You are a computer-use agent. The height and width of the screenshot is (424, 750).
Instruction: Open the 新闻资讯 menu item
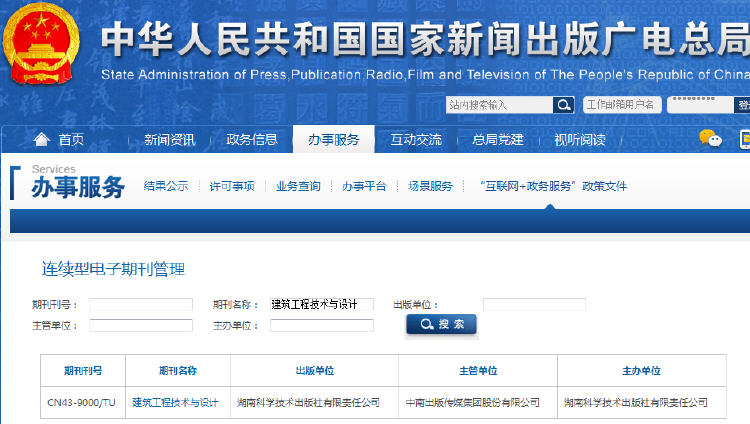click(170, 140)
